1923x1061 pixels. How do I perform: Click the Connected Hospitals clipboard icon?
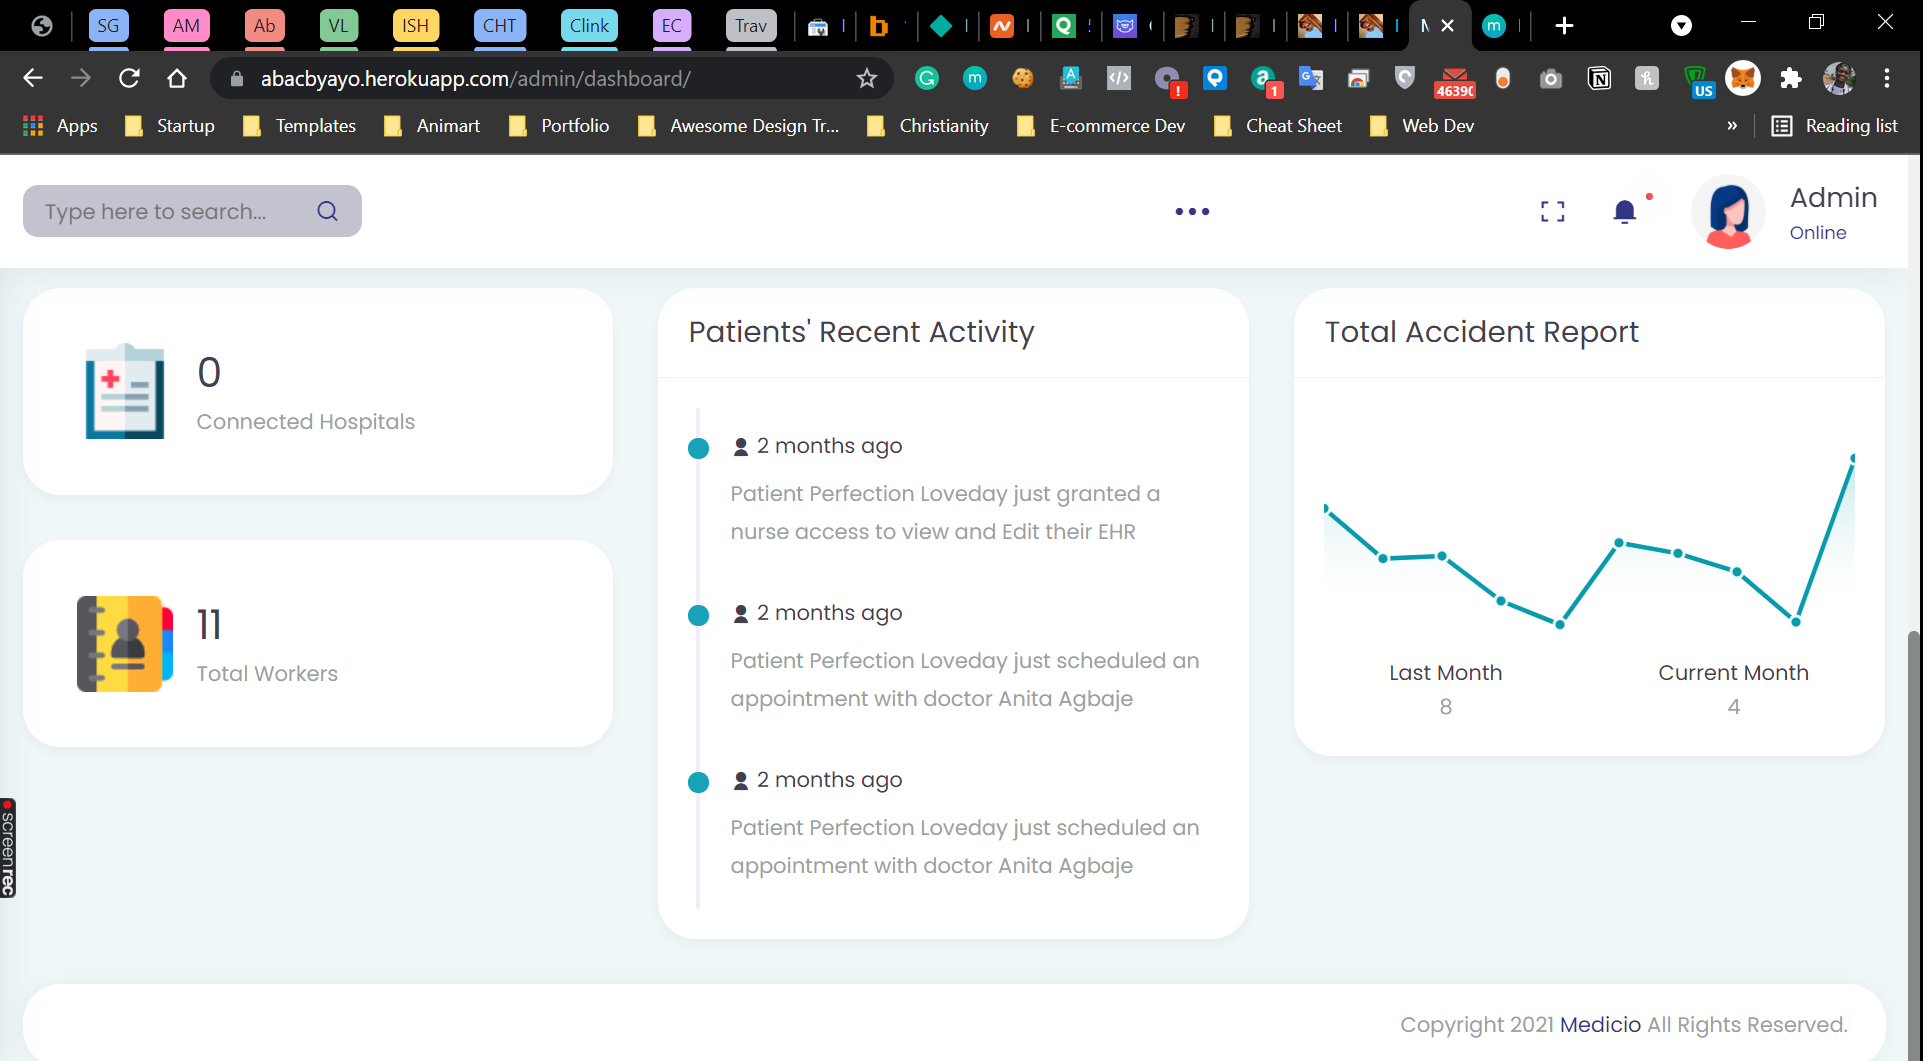pos(125,391)
